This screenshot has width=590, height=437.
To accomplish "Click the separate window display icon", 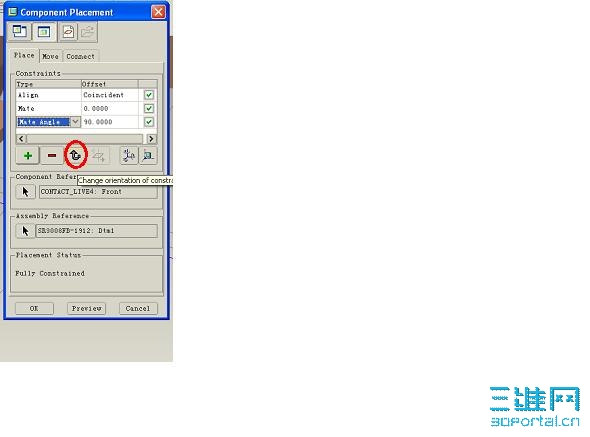I will [20, 32].
